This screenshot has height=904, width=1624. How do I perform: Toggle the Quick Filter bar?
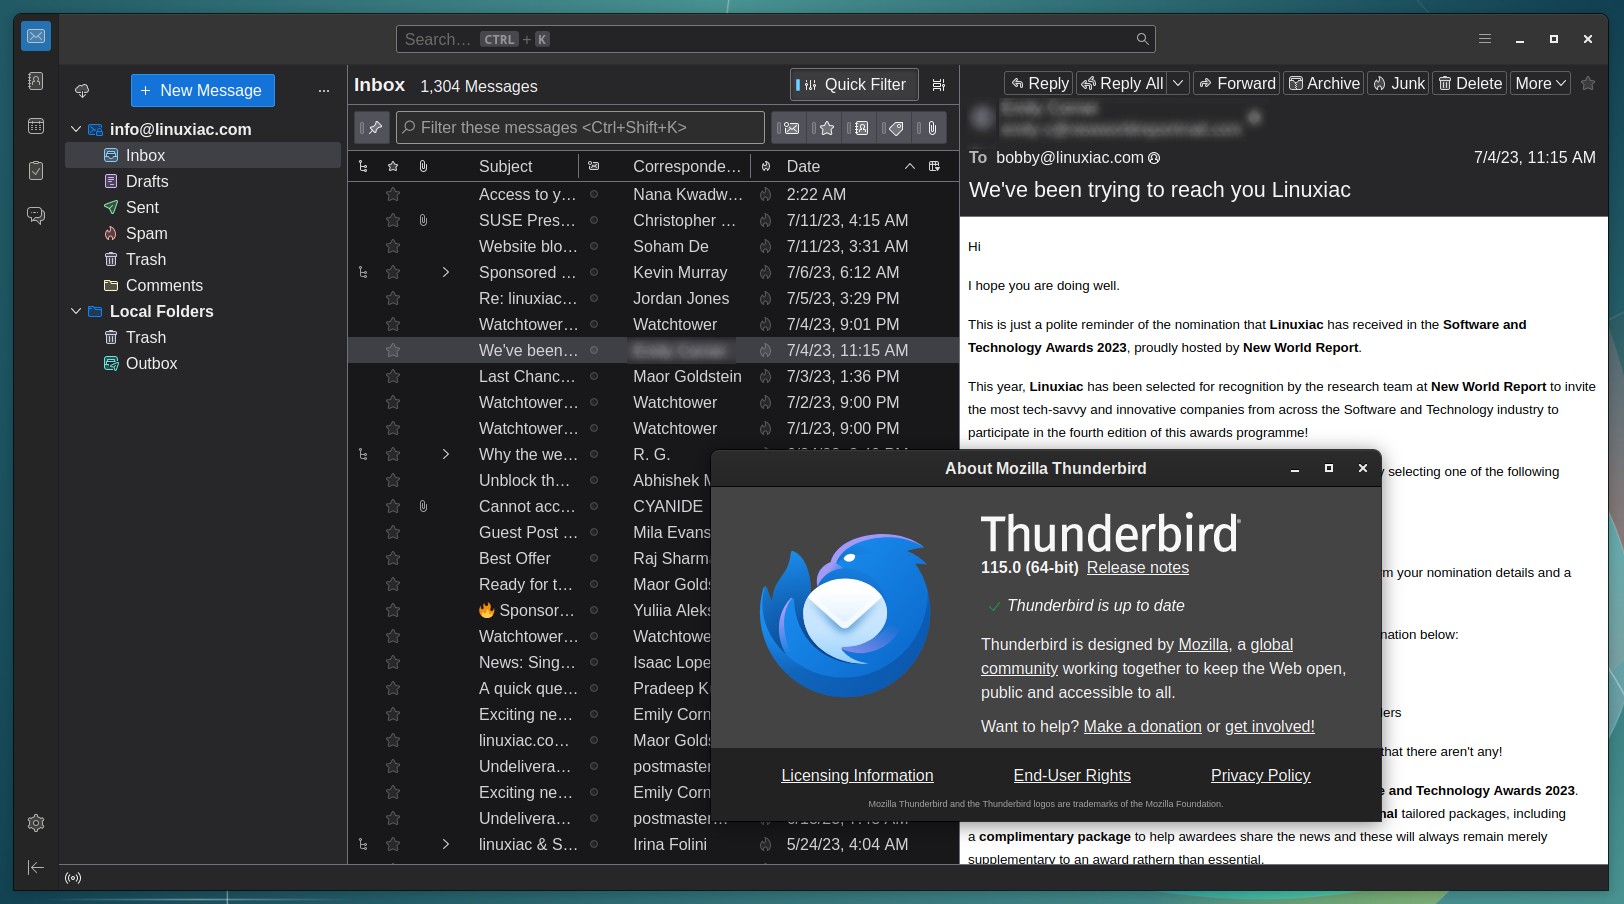coord(853,85)
